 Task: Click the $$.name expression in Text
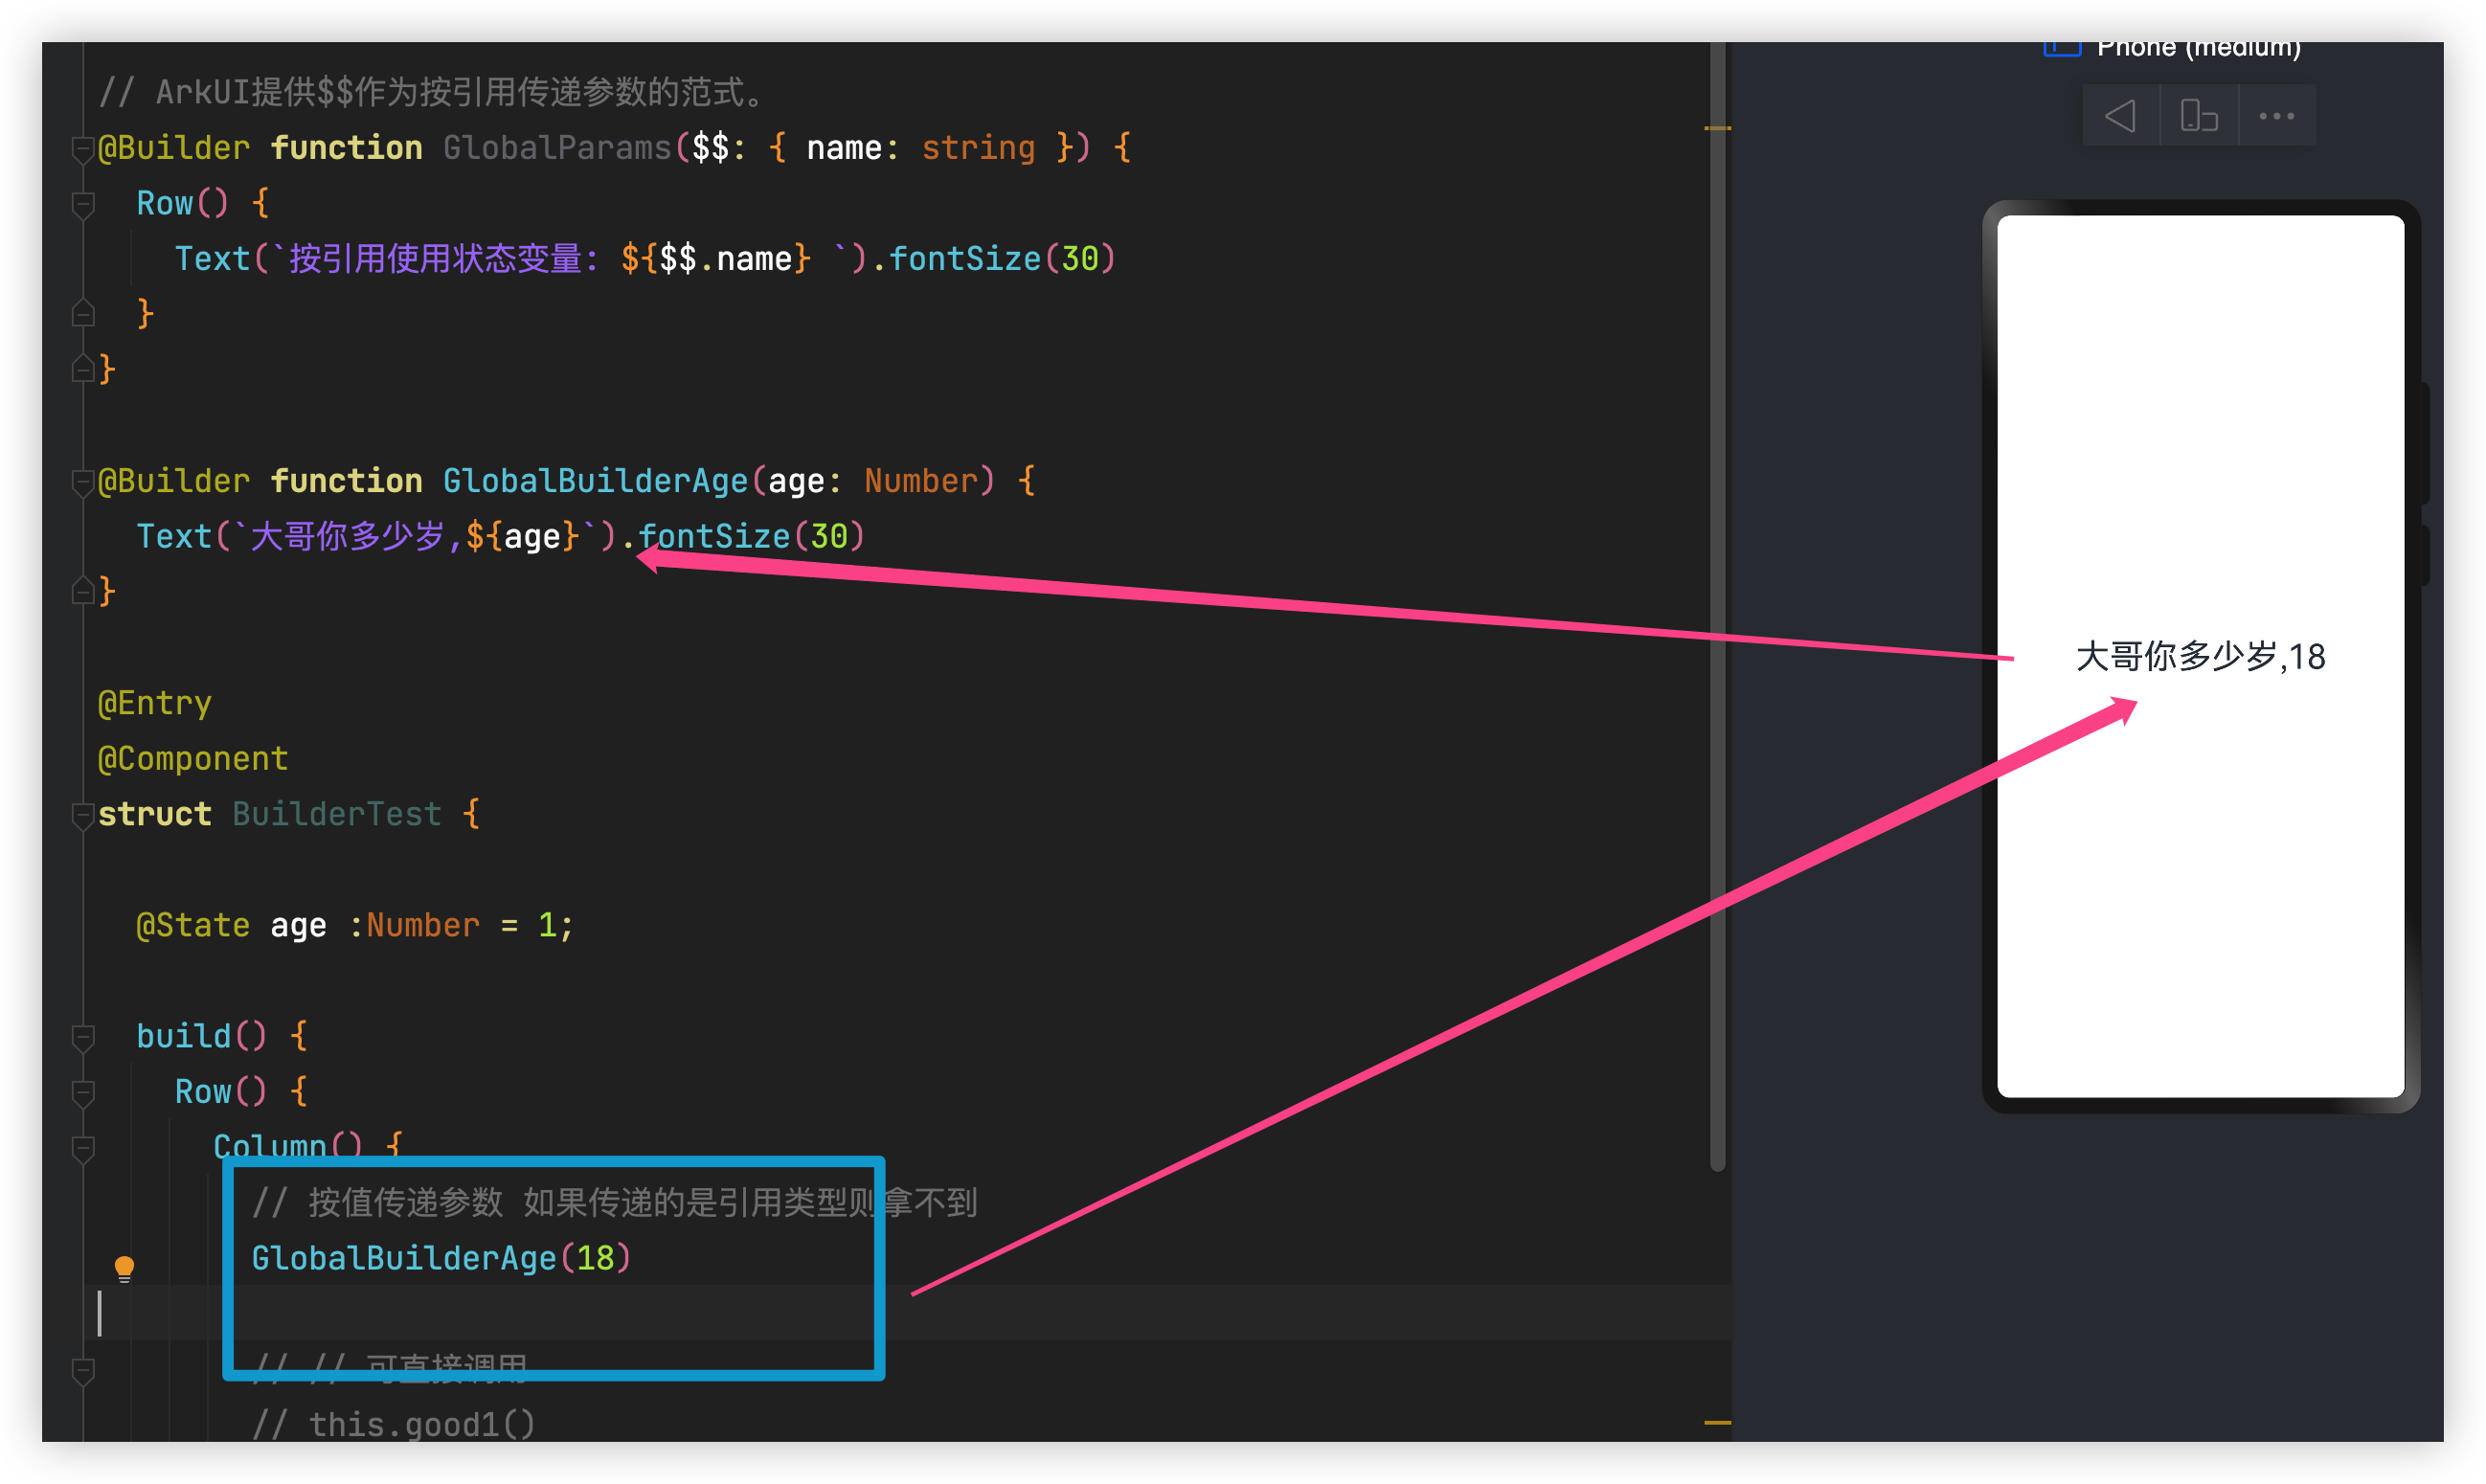[725, 259]
